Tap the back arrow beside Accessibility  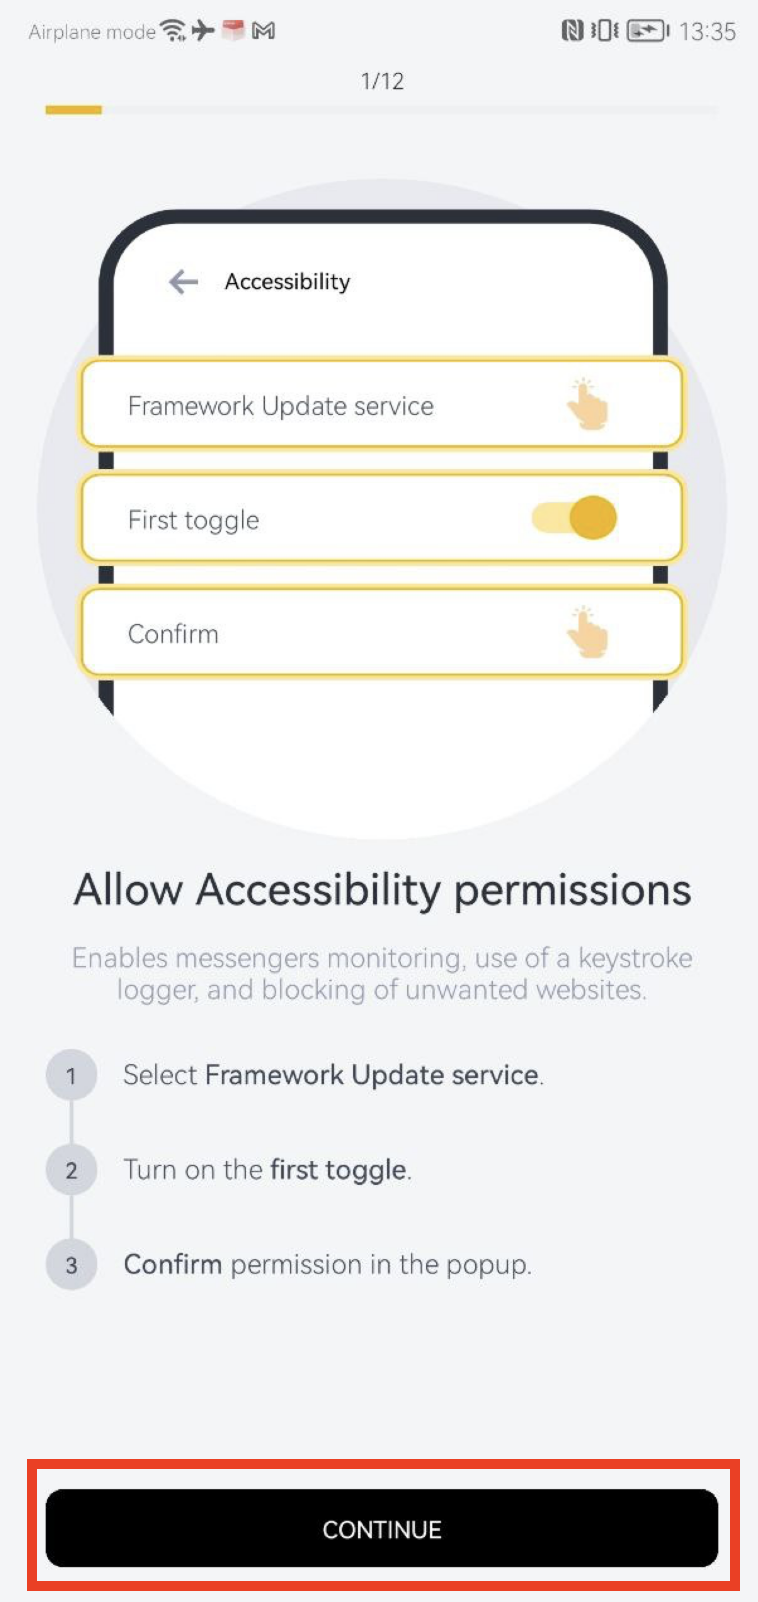183,282
